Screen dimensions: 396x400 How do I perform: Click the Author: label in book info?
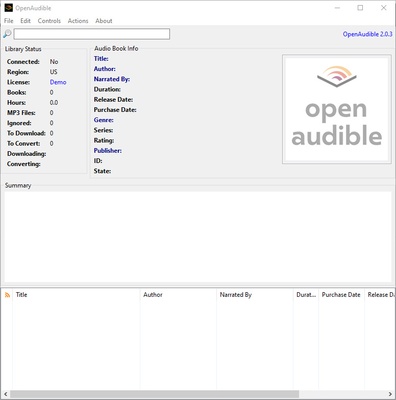(x=105, y=69)
